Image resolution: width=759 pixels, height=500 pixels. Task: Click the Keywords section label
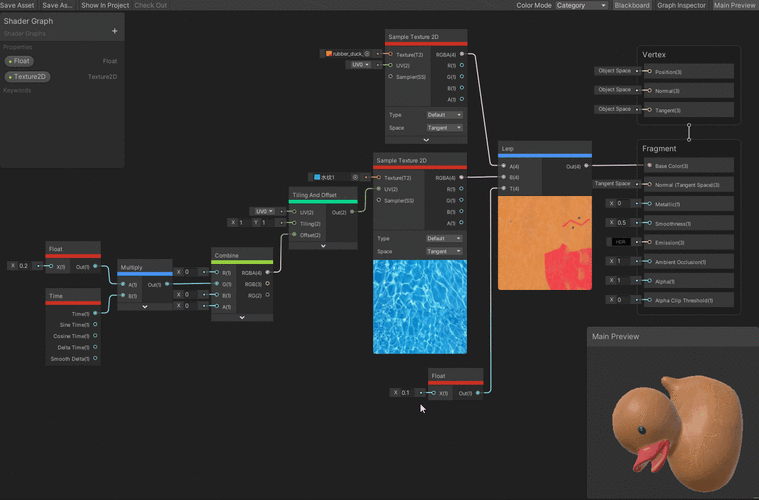tap(17, 91)
